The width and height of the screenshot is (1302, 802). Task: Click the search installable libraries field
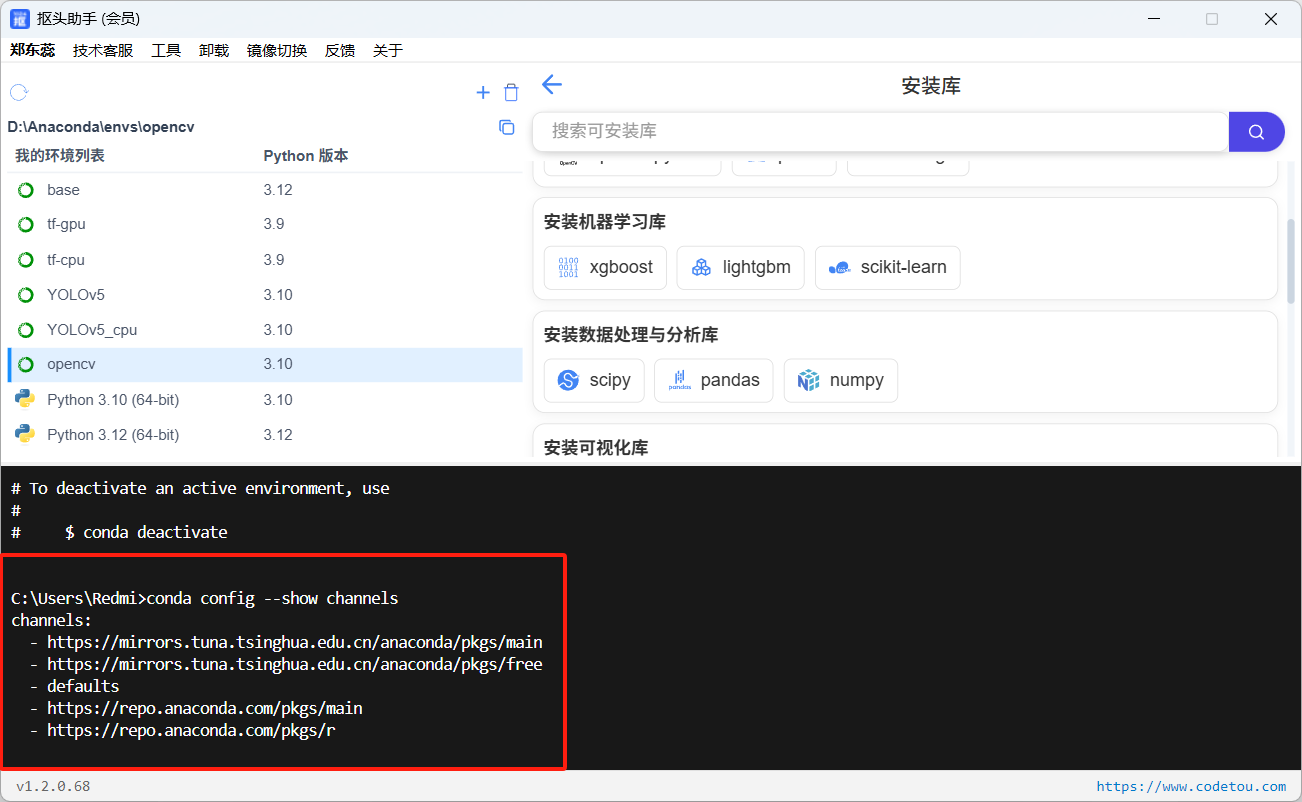[880, 131]
